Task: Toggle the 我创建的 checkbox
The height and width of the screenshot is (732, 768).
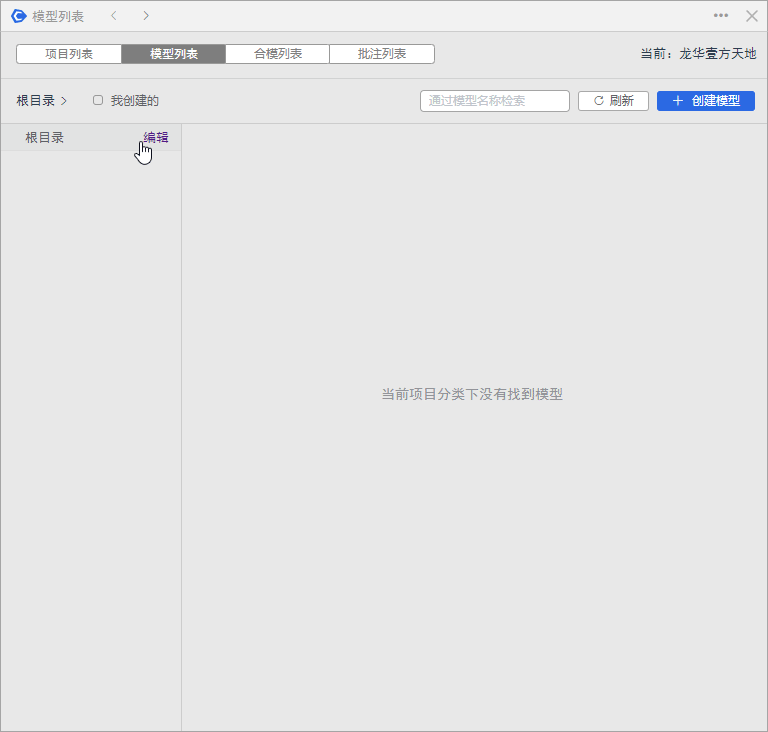Action: click(98, 100)
